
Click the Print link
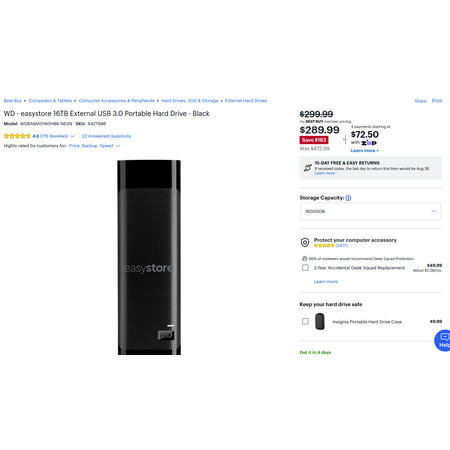437,101
